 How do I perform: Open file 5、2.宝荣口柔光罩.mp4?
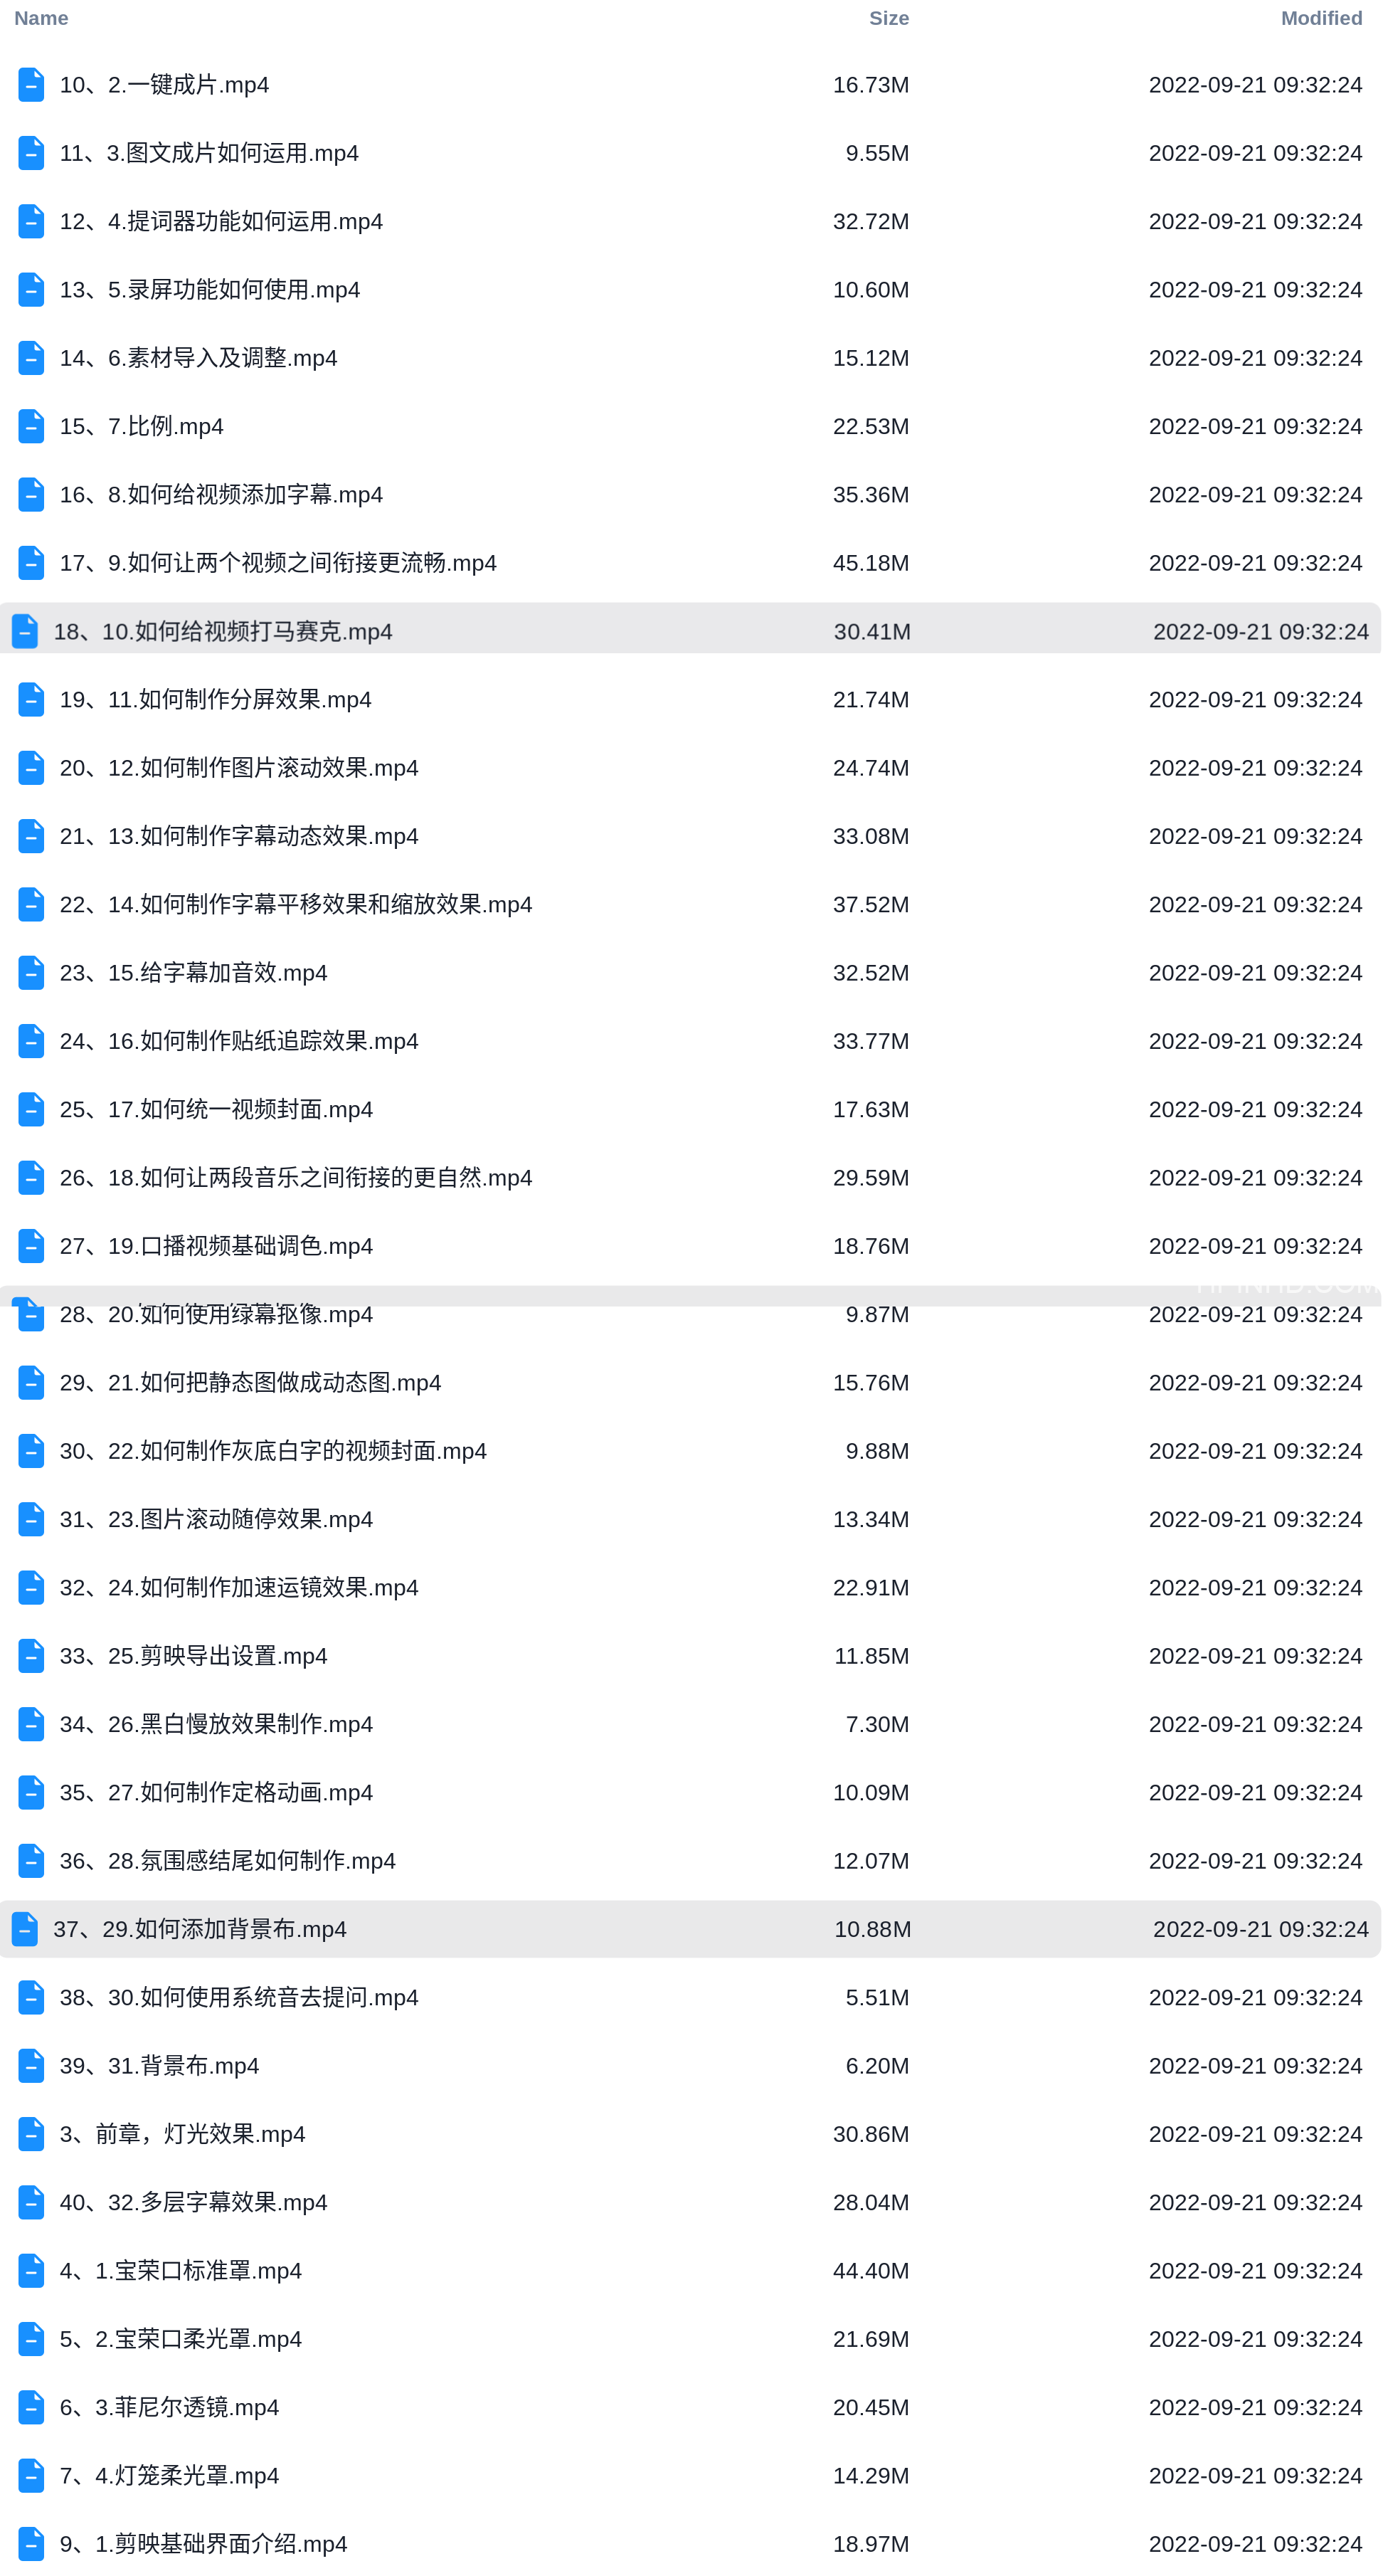click(180, 2339)
